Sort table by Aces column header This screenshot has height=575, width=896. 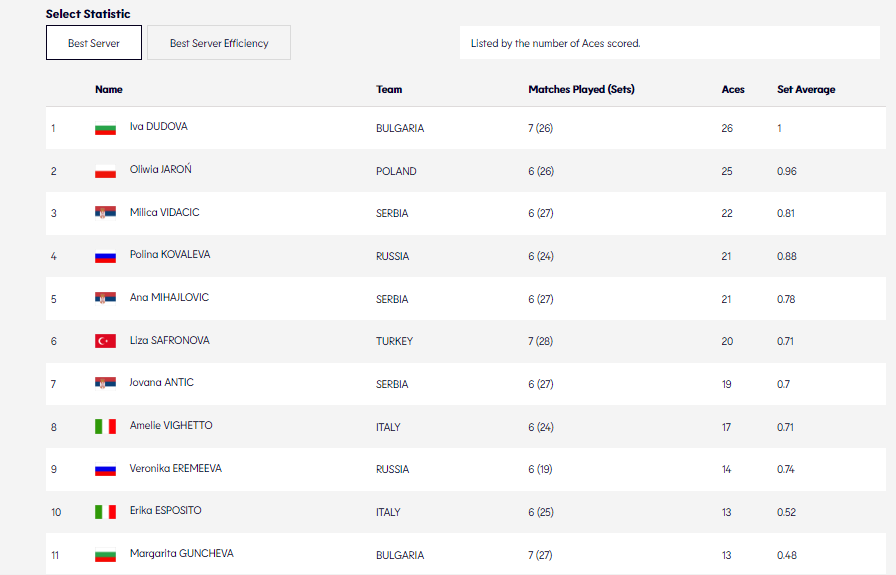point(733,89)
